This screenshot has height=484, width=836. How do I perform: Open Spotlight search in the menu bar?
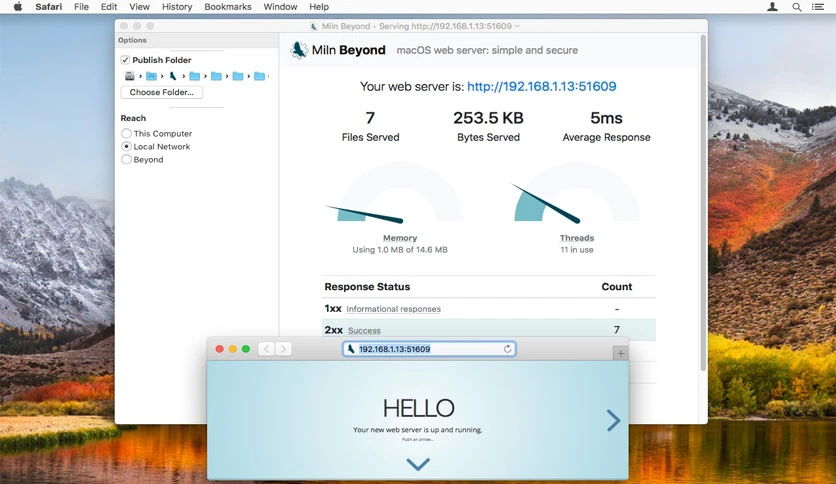tap(797, 7)
